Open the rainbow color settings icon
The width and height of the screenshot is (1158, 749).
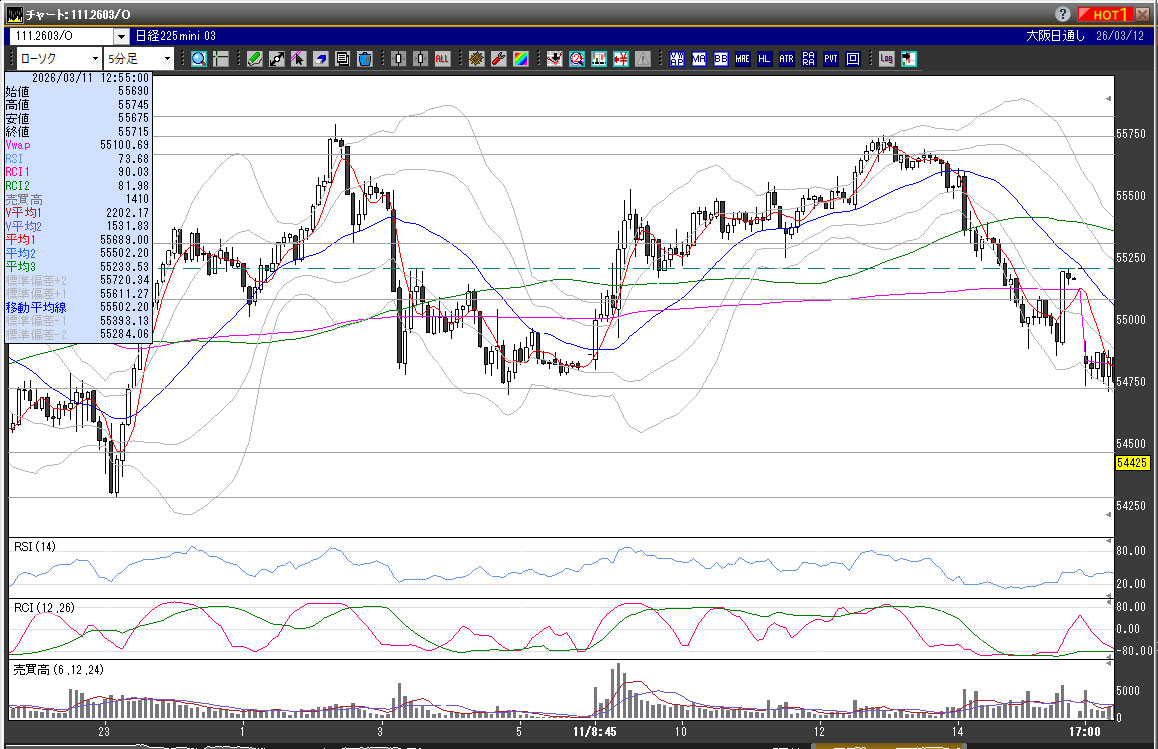tap(520, 59)
